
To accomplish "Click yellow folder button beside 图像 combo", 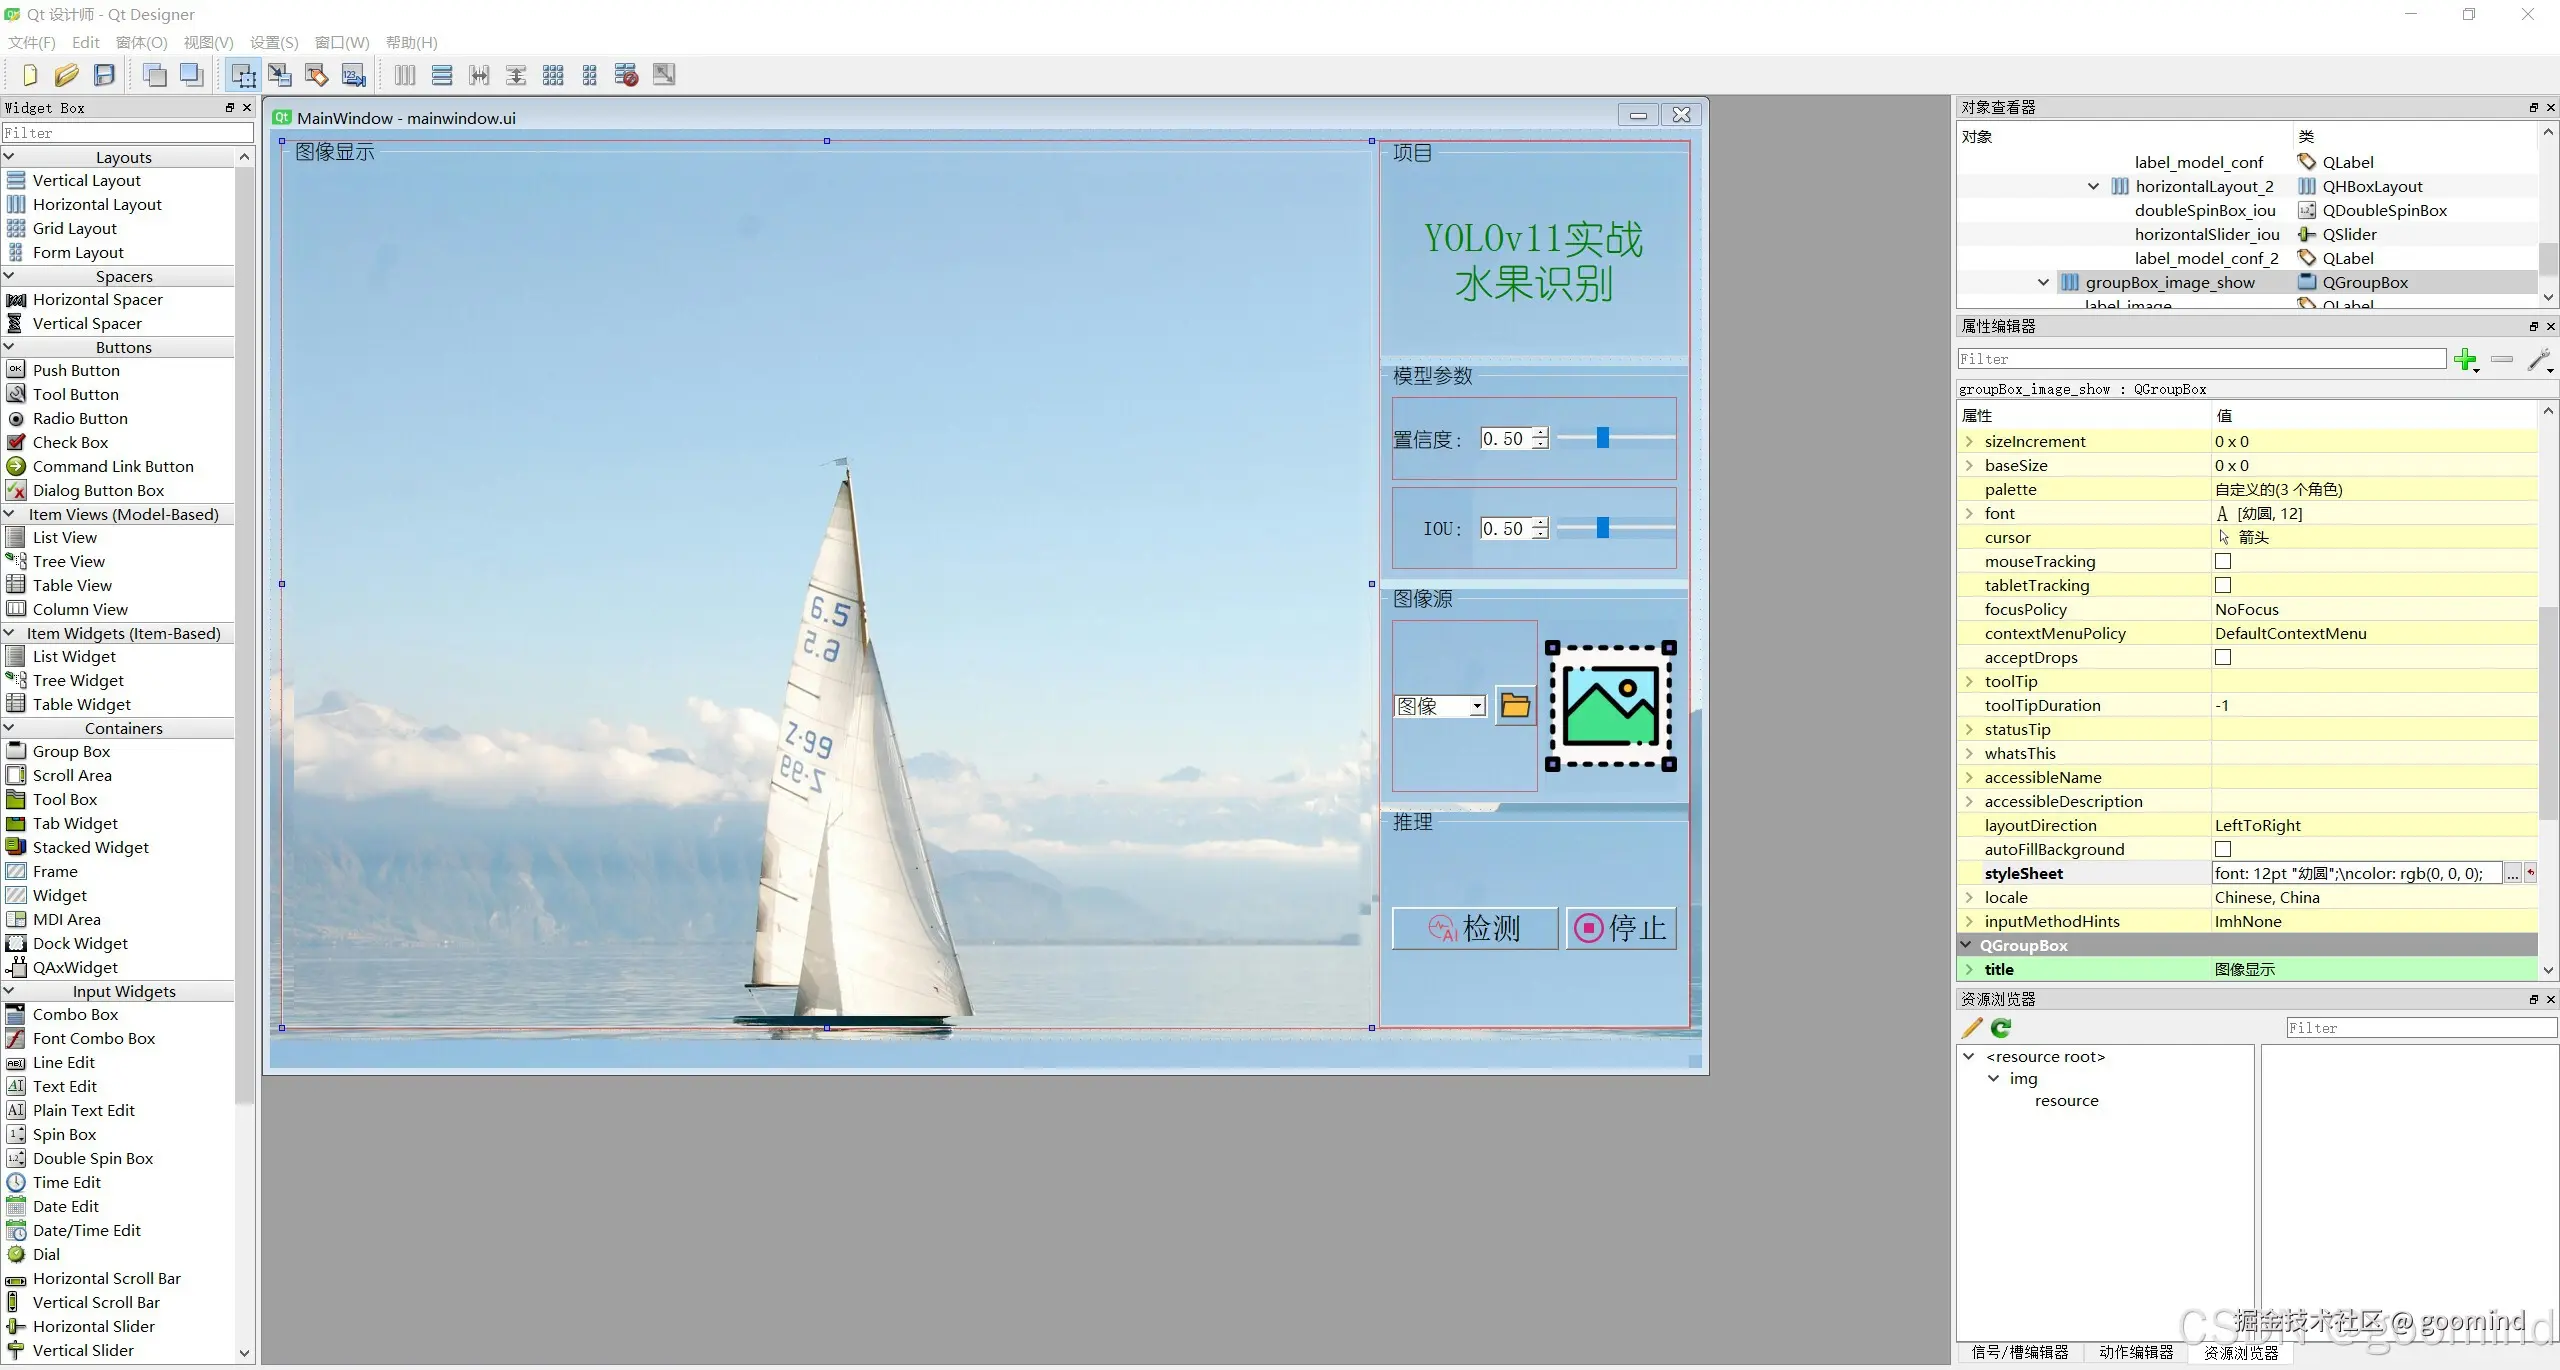I will pyautogui.click(x=1515, y=706).
